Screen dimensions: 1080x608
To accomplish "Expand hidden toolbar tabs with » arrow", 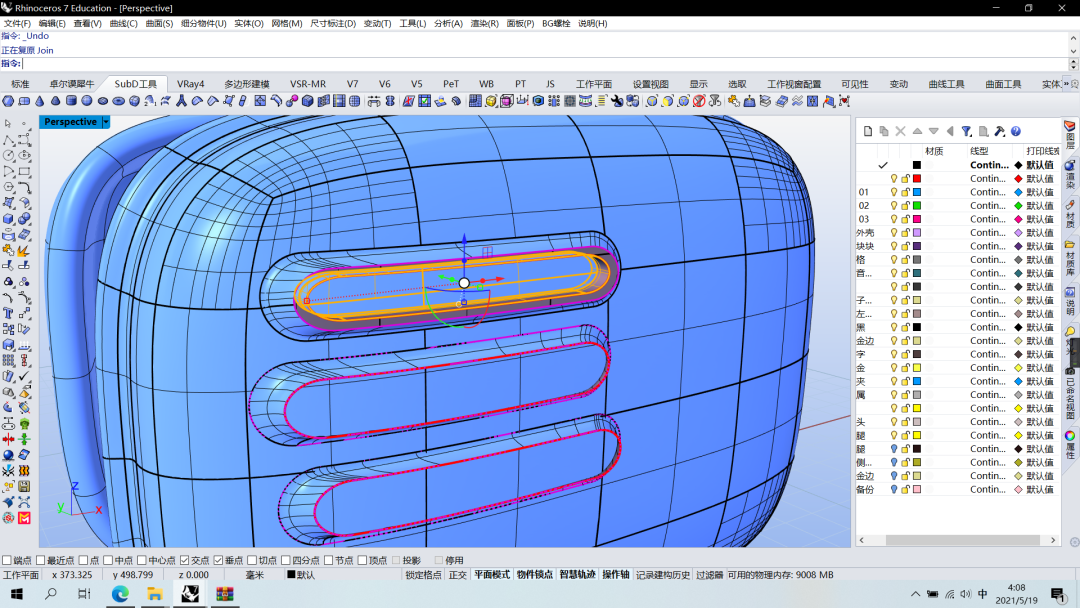I will coord(1066,84).
